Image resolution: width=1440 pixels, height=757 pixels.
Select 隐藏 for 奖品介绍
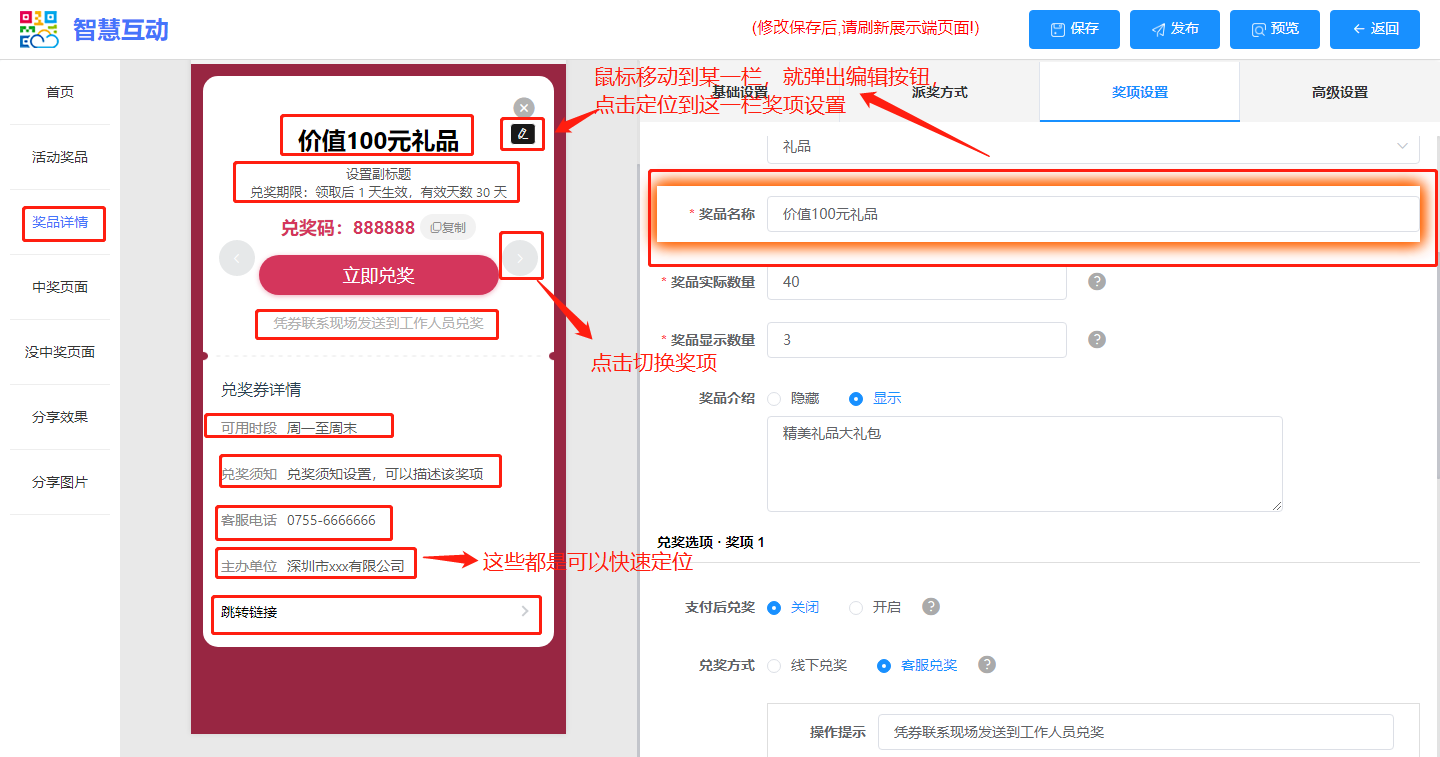775,398
